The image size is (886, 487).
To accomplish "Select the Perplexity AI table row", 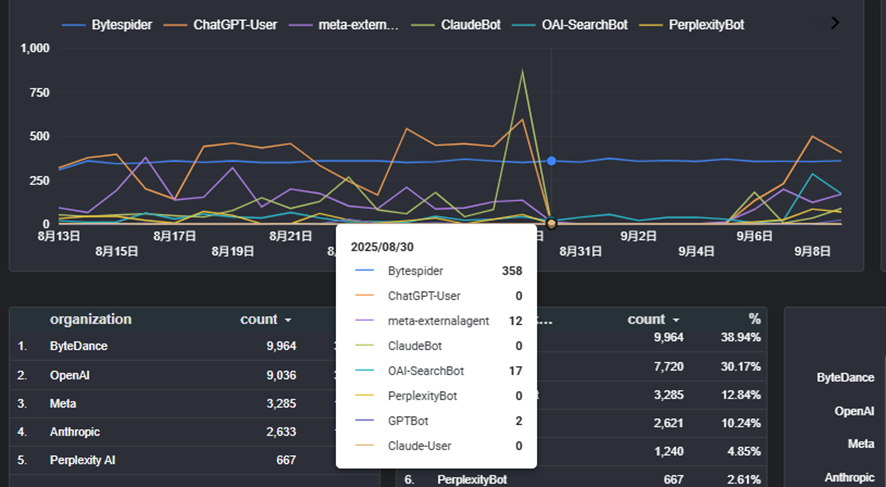I will [x=88, y=460].
